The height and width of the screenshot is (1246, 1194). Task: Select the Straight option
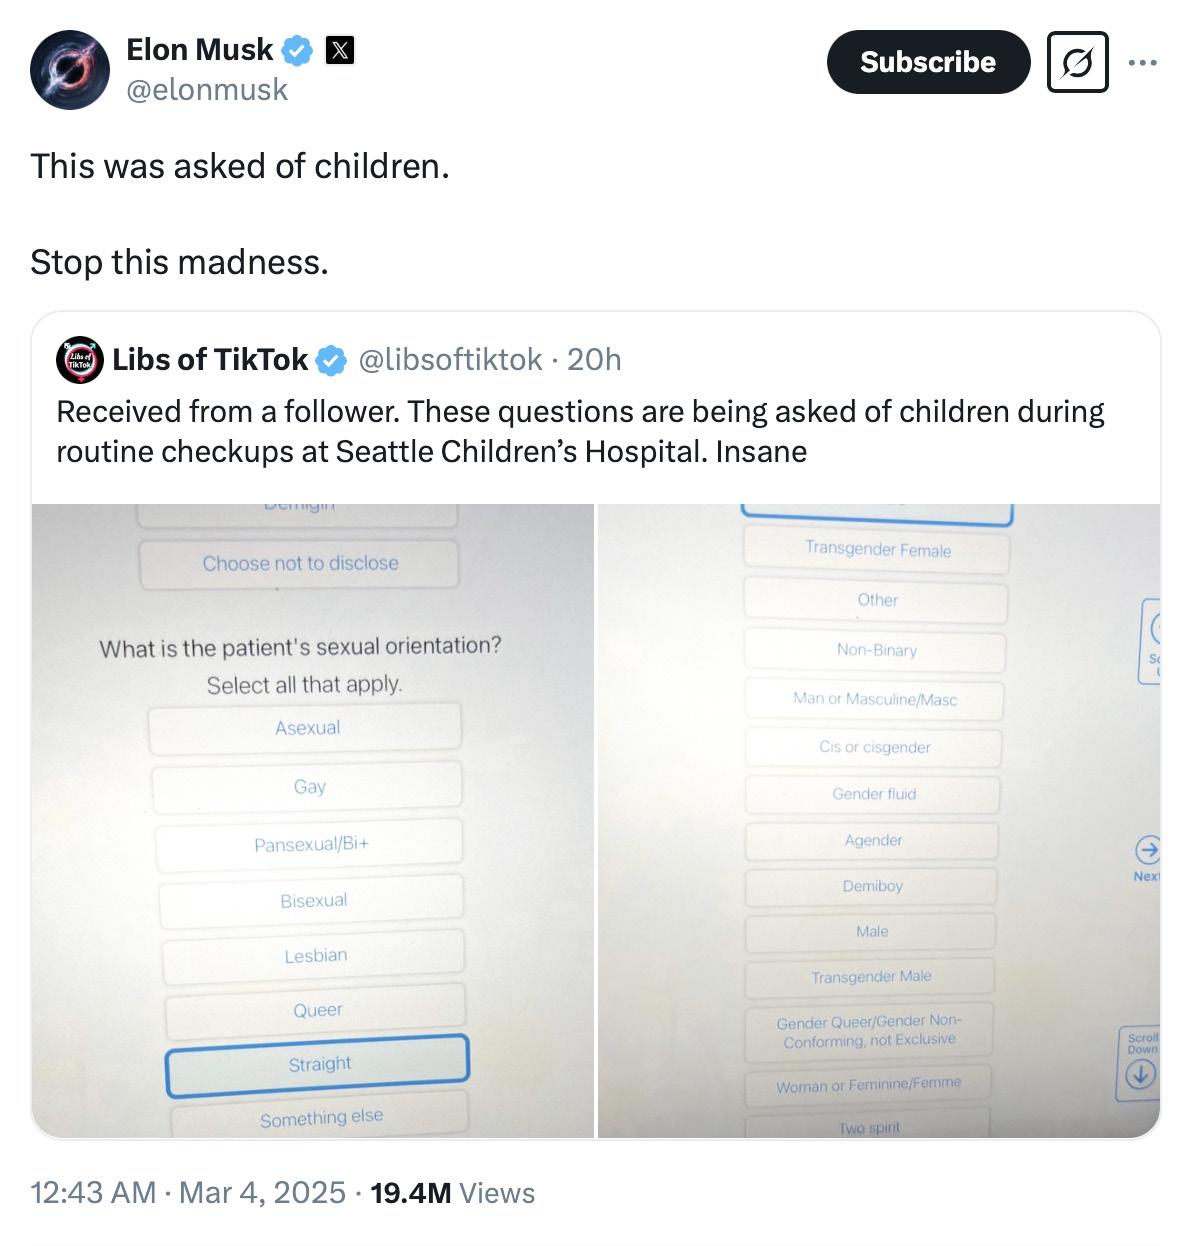click(318, 1064)
